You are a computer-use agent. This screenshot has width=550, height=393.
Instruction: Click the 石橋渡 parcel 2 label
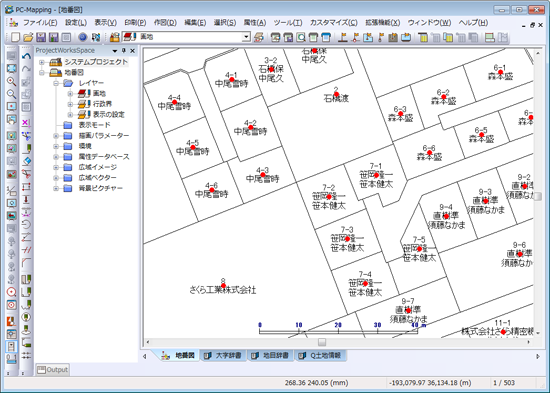(x=336, y=98)
